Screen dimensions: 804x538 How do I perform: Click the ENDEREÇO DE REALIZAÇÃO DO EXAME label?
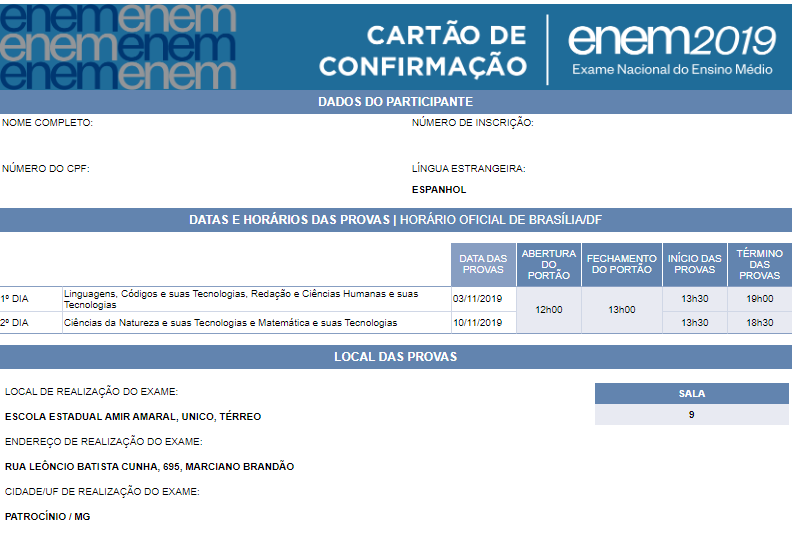click(104, 442)
